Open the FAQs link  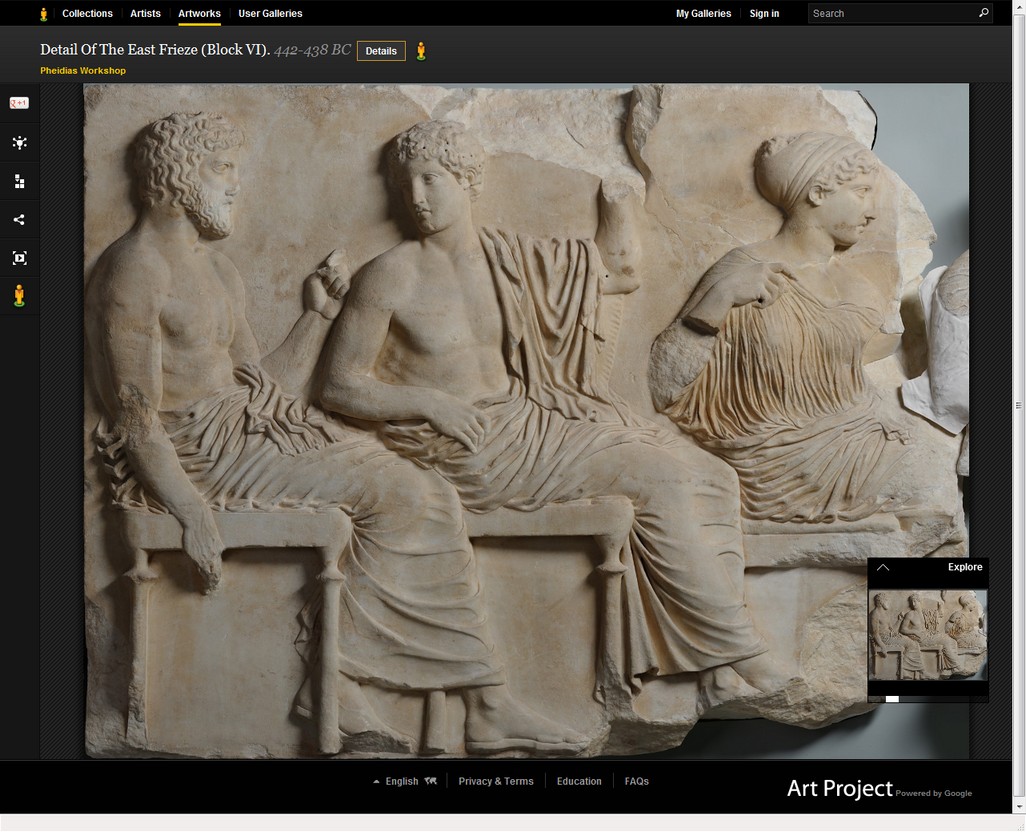[x=637, y=781]
